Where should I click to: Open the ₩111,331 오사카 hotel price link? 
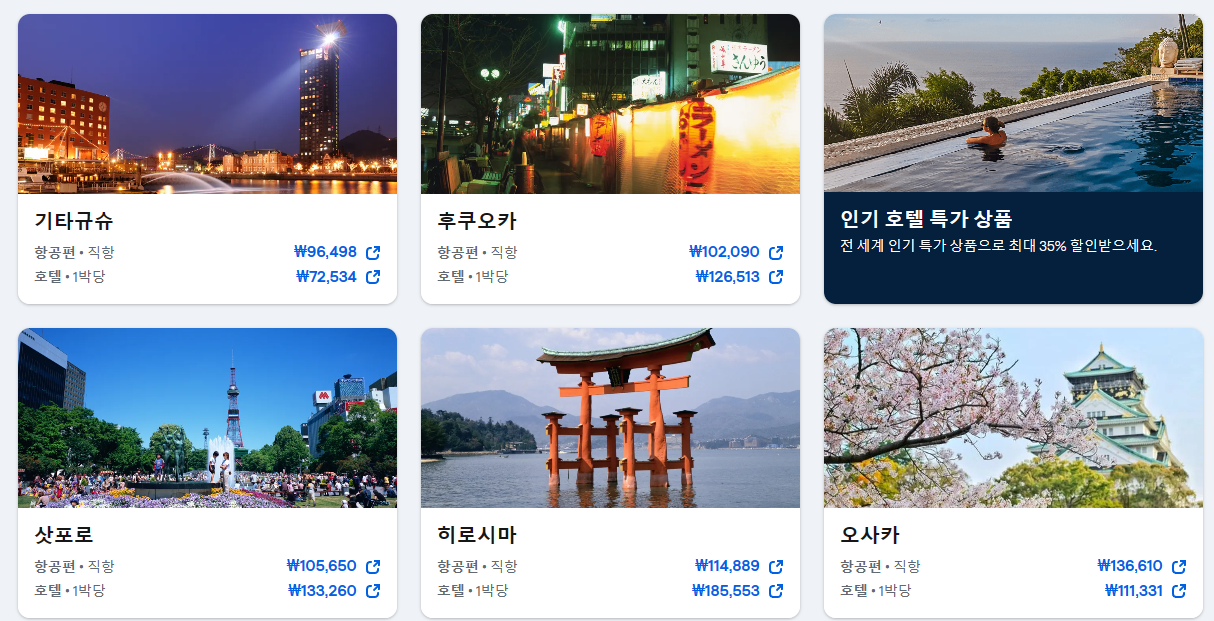pyautogui.click(x=1135, y=590)
